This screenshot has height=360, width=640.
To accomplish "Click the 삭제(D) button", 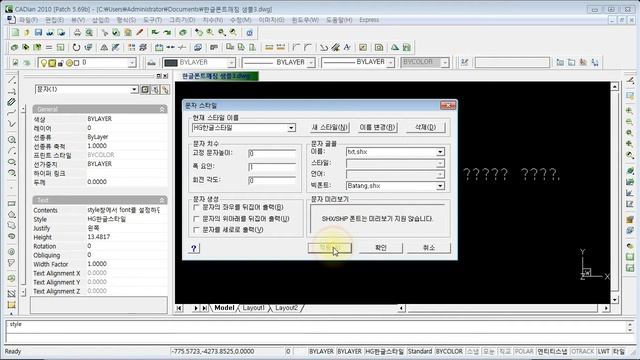I will point(425,127).
